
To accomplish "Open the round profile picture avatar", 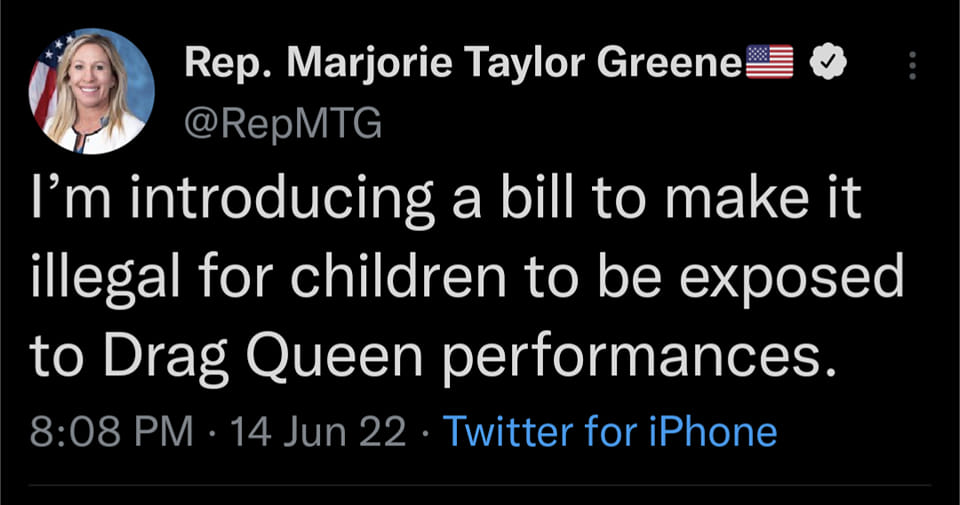I will click(x=91, y=91).
